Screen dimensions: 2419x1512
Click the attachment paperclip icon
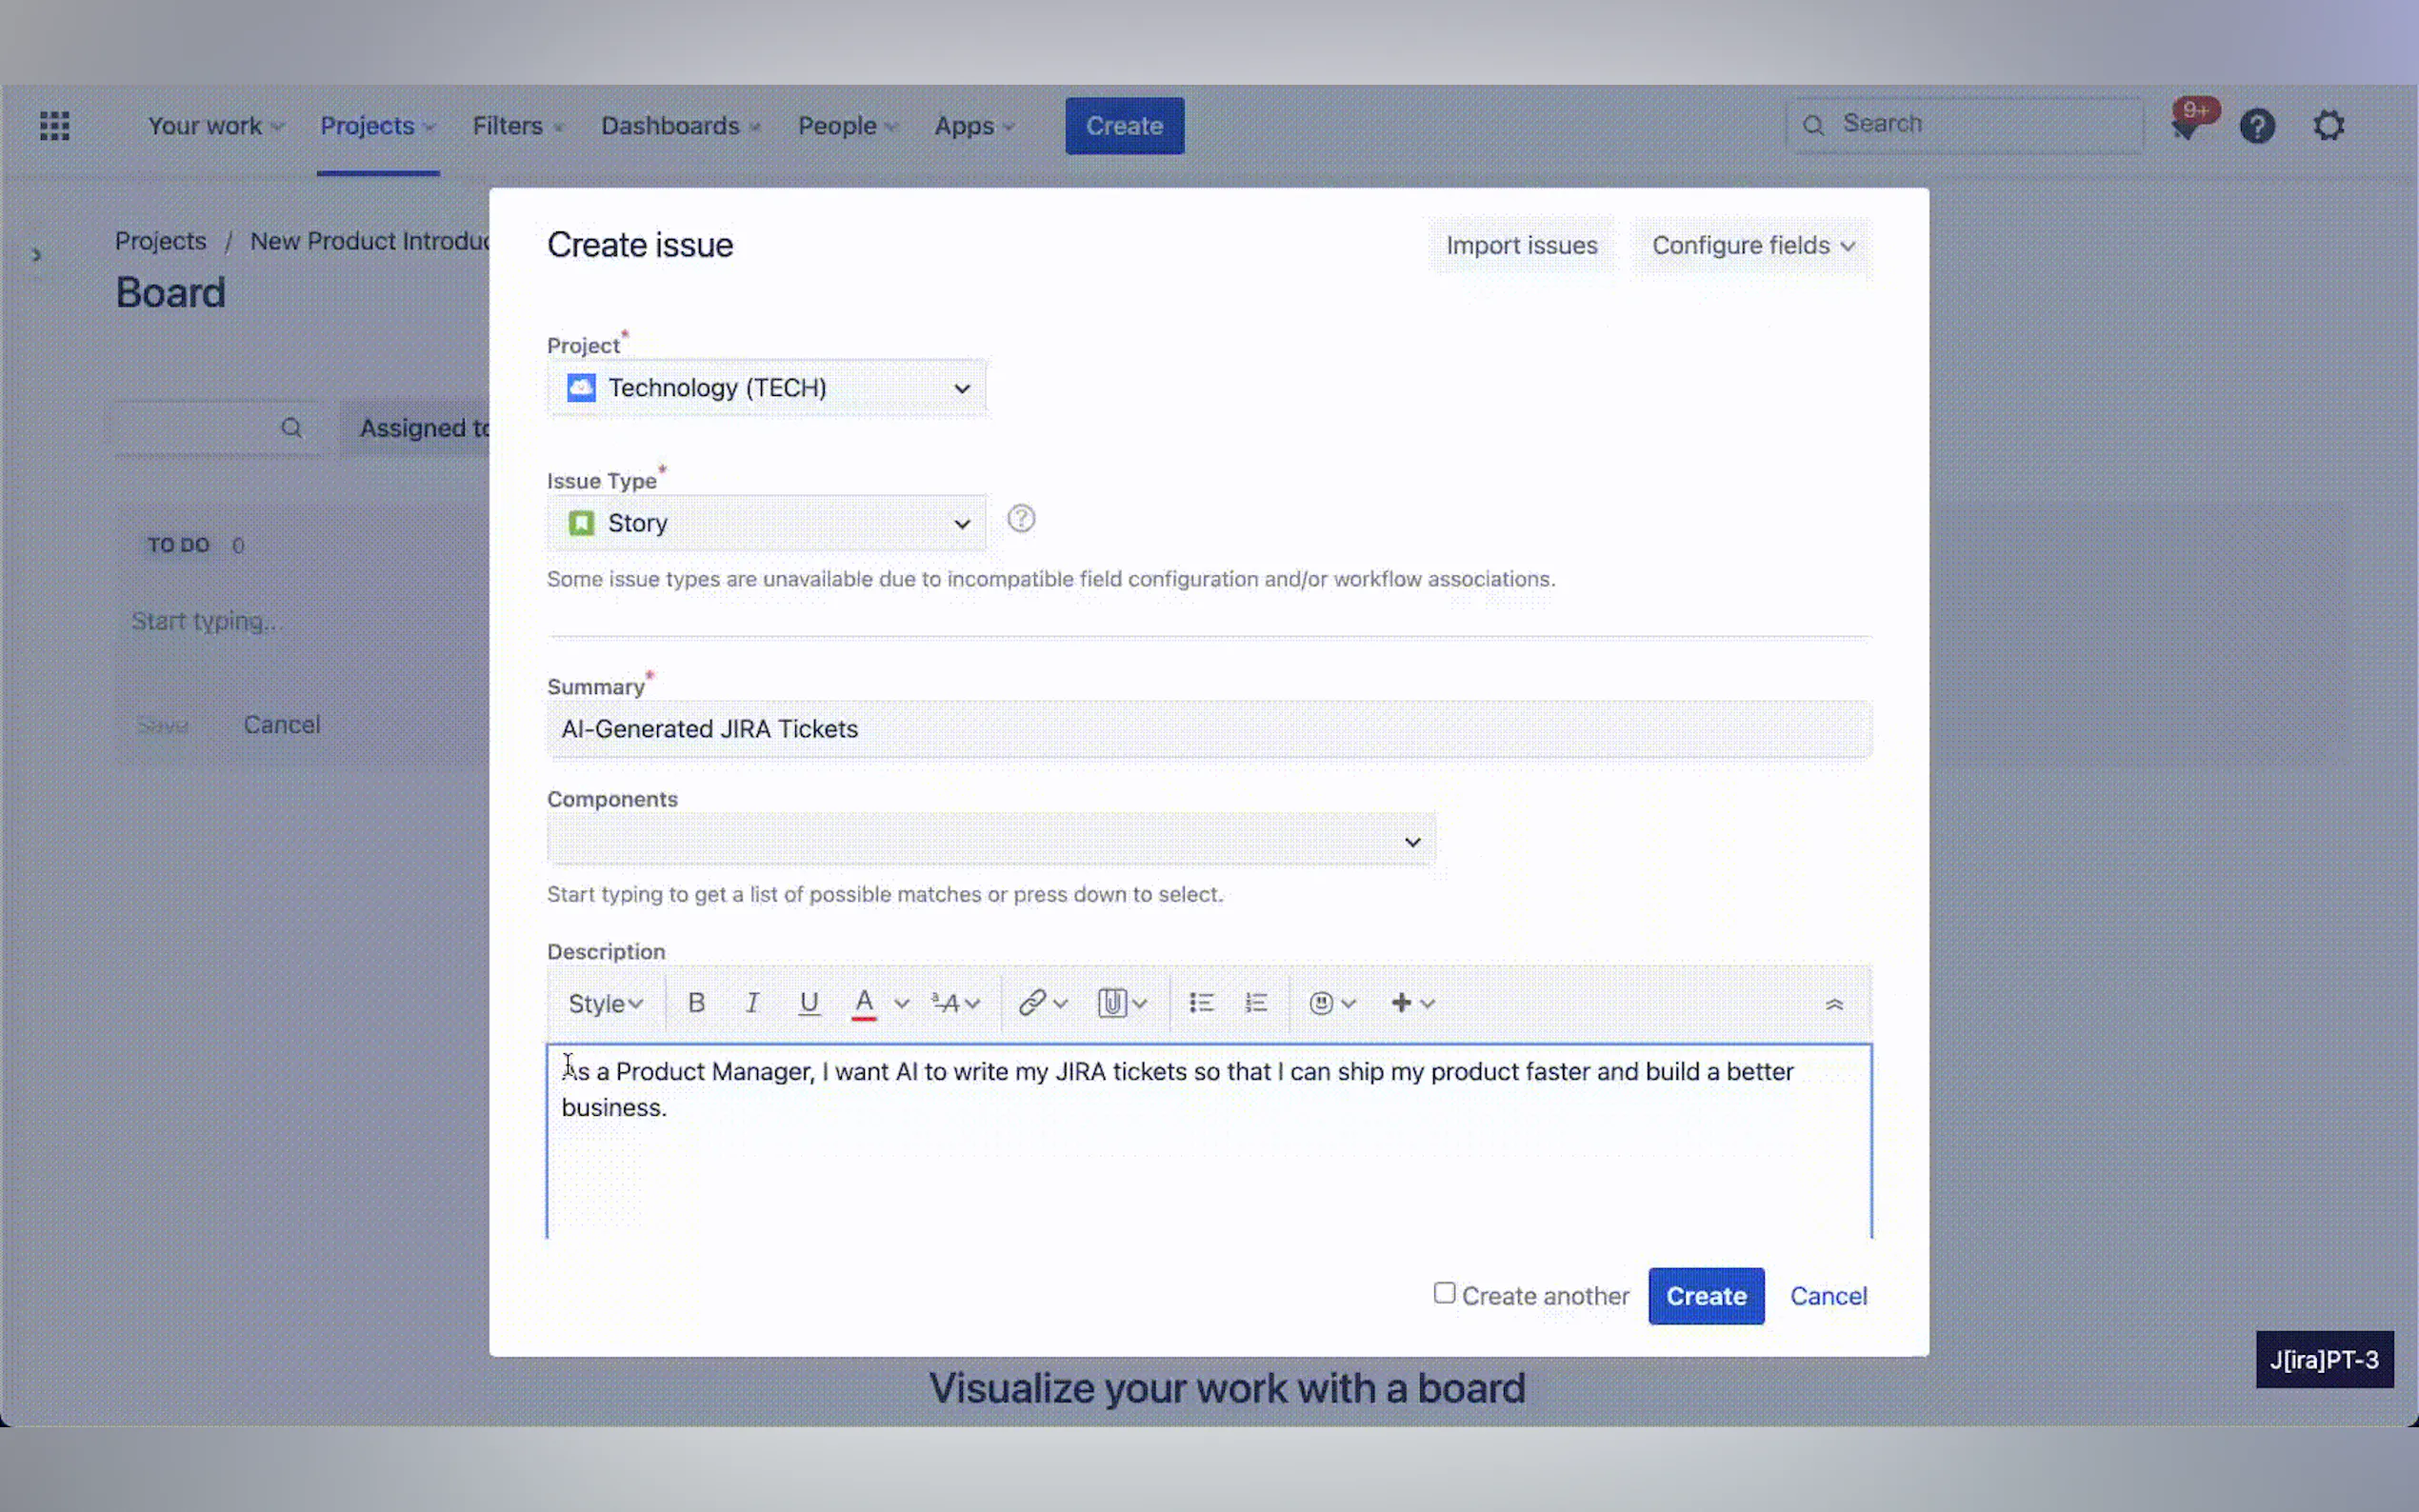[x=1112, y=1003]
